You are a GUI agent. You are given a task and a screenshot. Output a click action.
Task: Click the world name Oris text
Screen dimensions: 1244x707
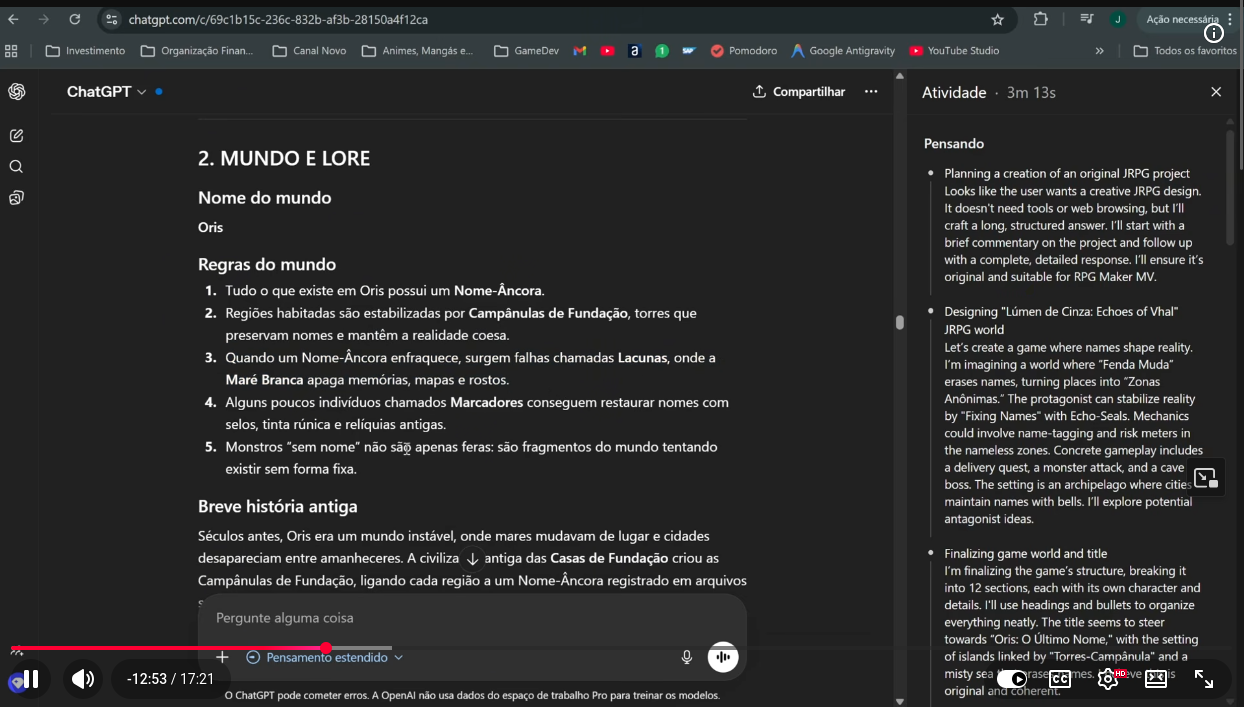tap(211, 227)
